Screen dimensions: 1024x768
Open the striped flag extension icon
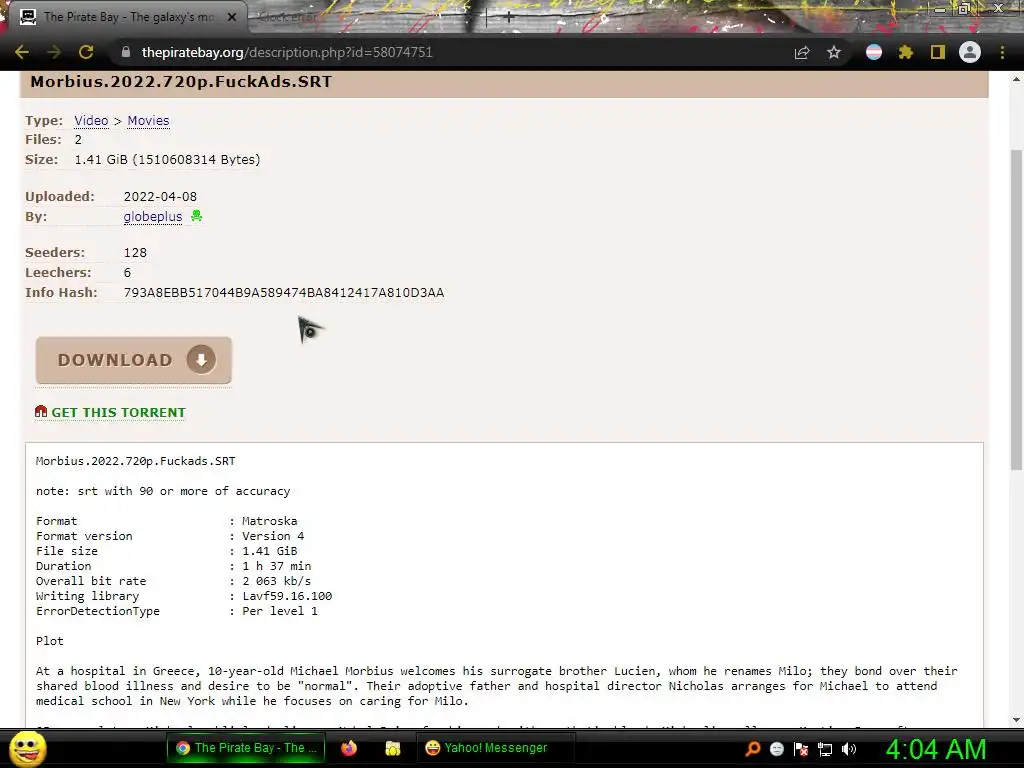874,52
